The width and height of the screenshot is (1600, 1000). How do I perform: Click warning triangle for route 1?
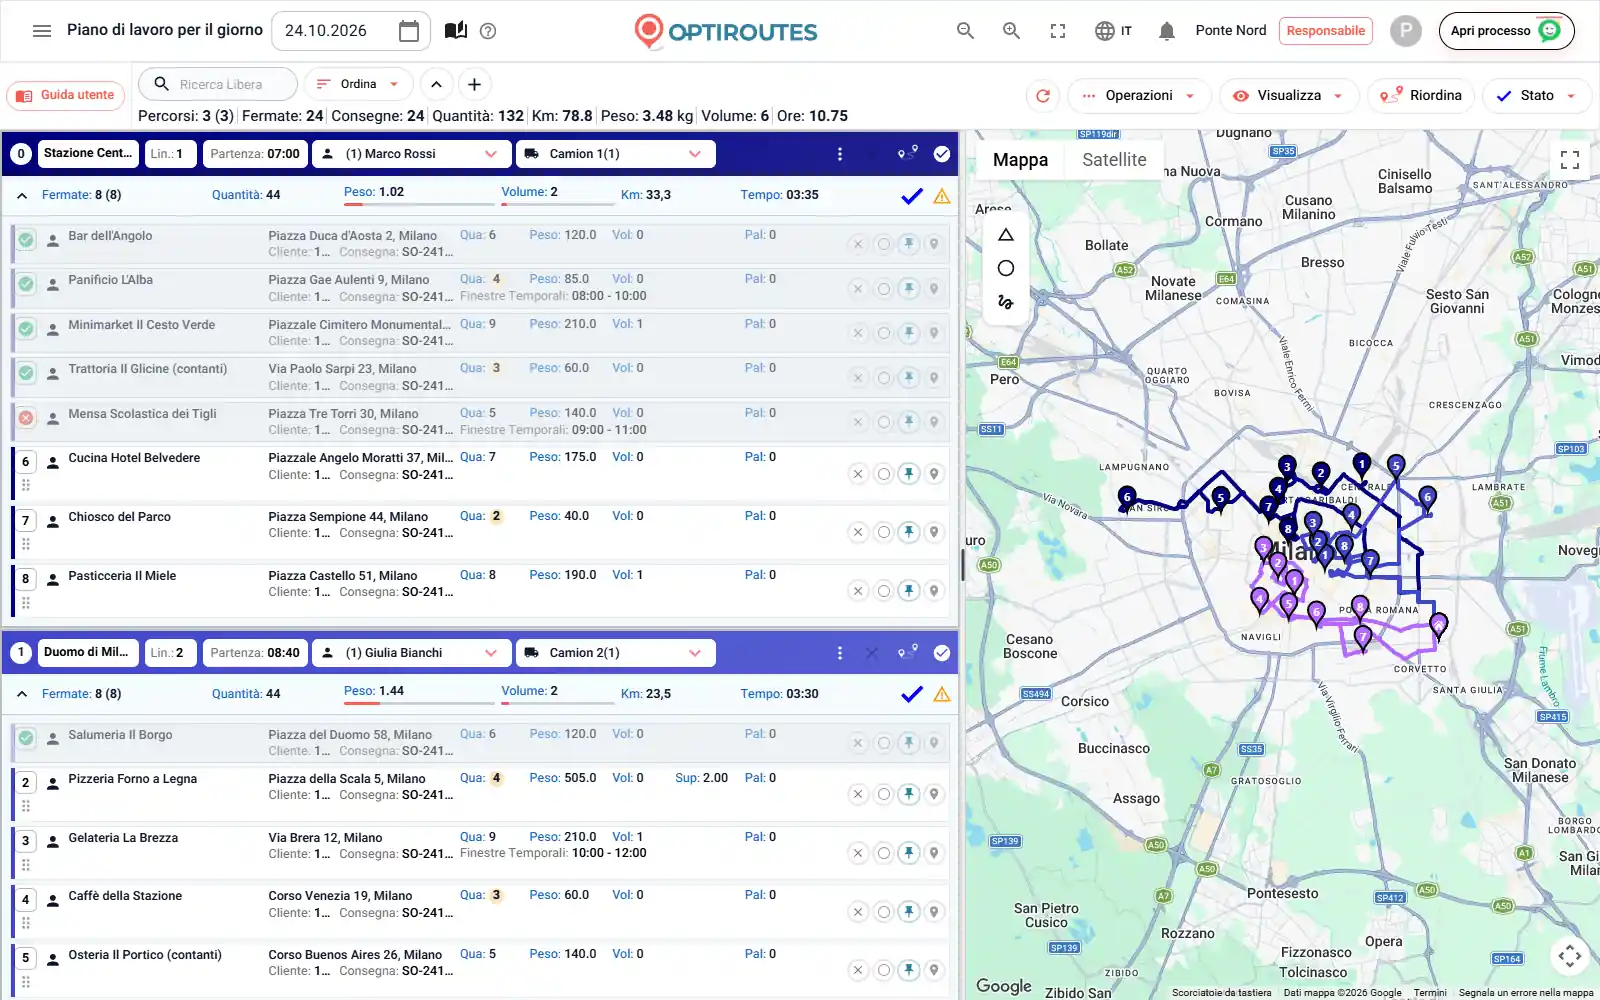click(942, 694)
